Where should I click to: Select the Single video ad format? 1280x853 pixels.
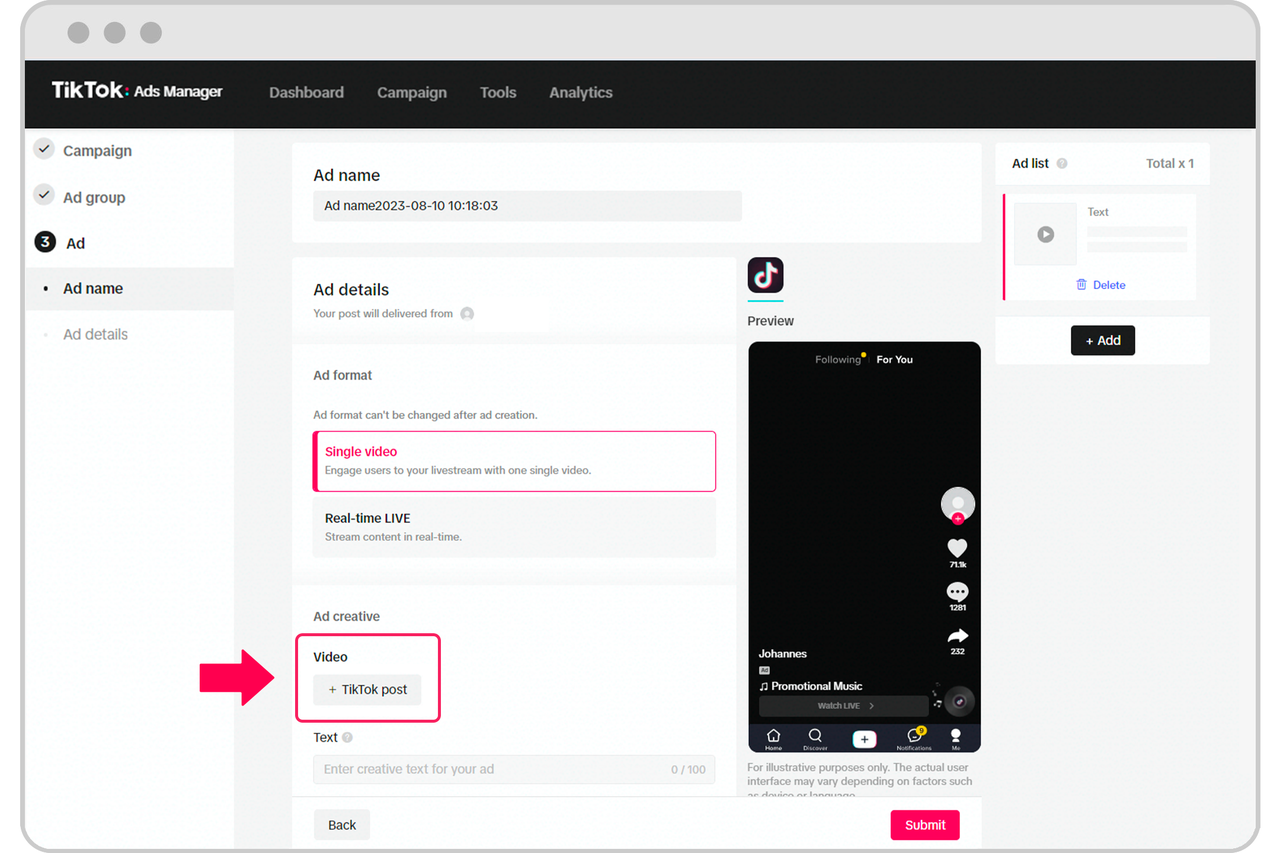(515, 461)
